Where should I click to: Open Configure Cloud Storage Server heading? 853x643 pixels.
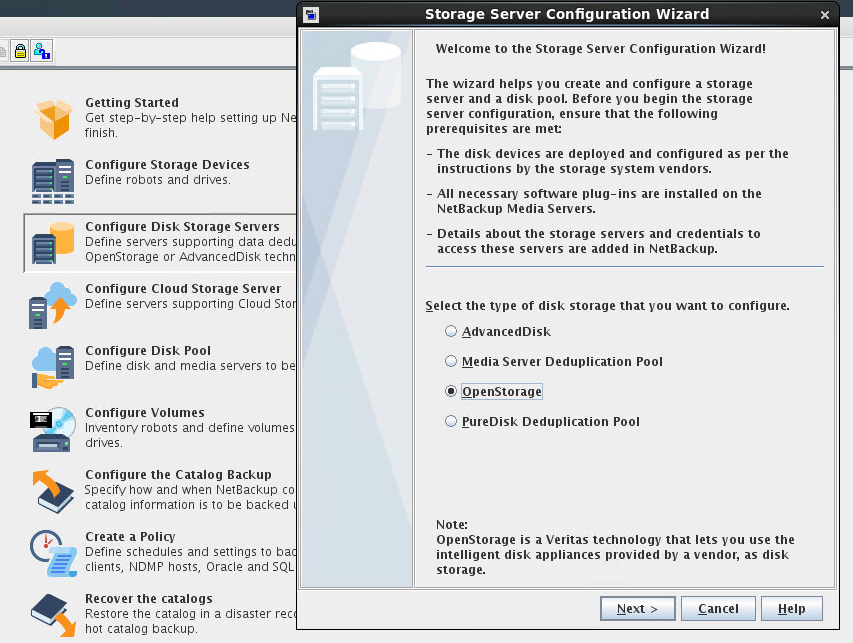[x=183, y=288]
